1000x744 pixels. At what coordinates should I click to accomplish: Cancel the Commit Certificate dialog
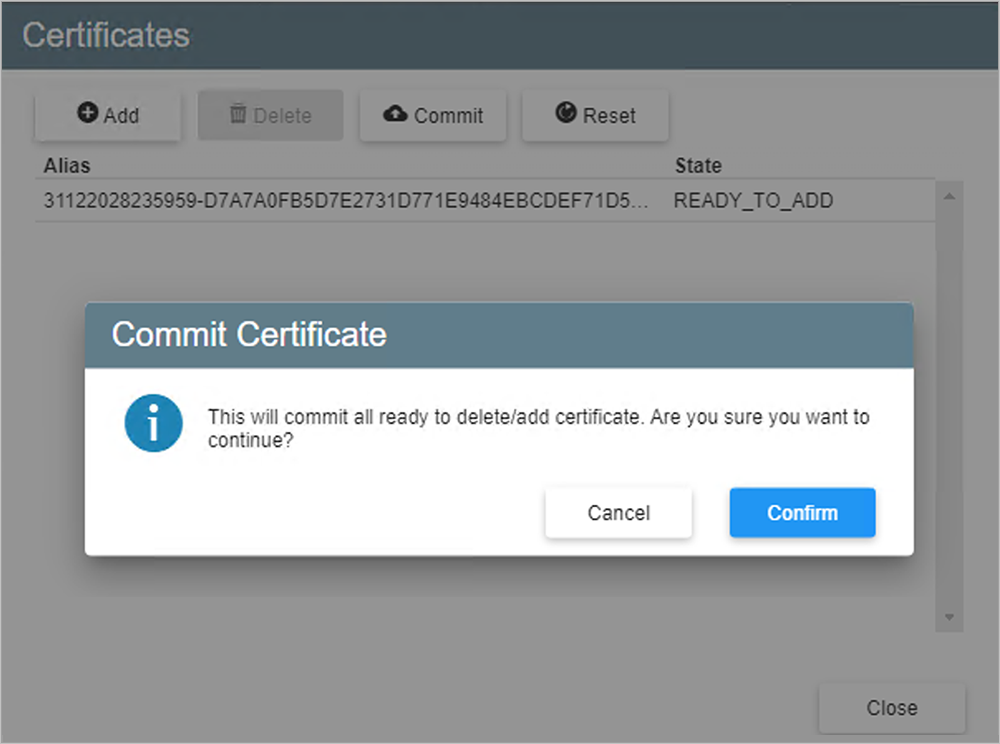pyautogui.click(x=618, y=513)
